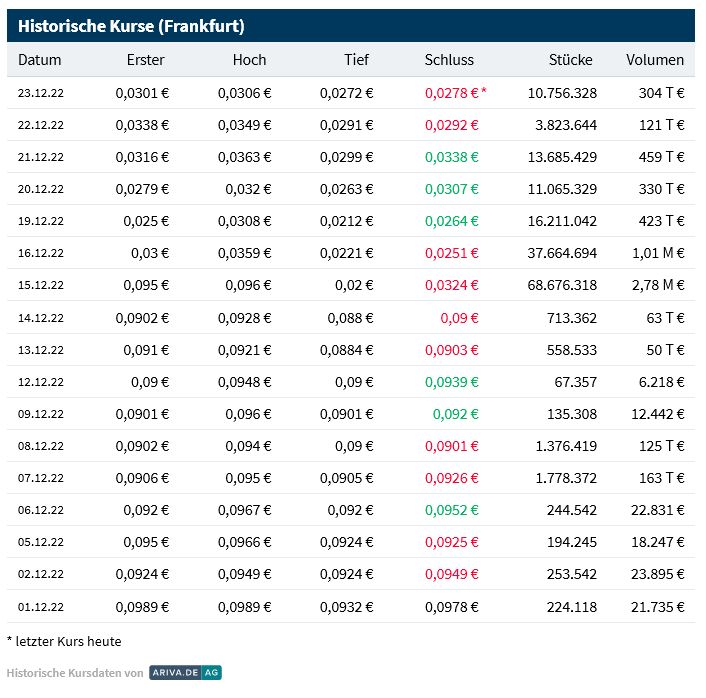Click the Erster column header

pyautogui.click(x=146, y=60)
